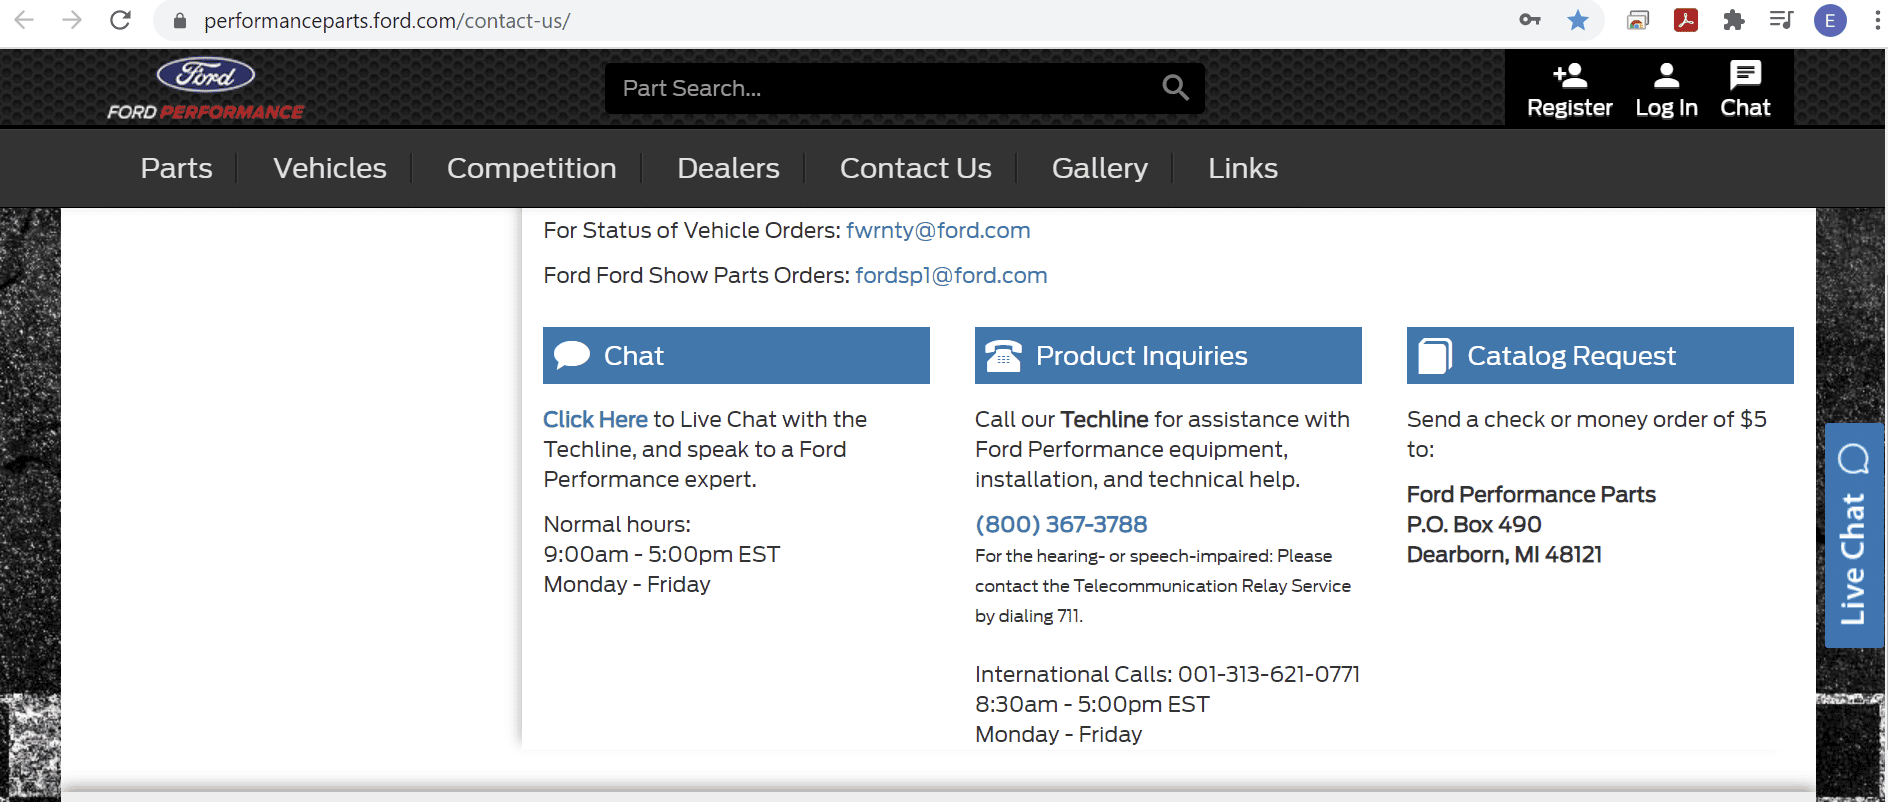Open the Chrome three-dot menu
The height and width of the screenshot is (802, 1888).
(x=1877, y=20)
